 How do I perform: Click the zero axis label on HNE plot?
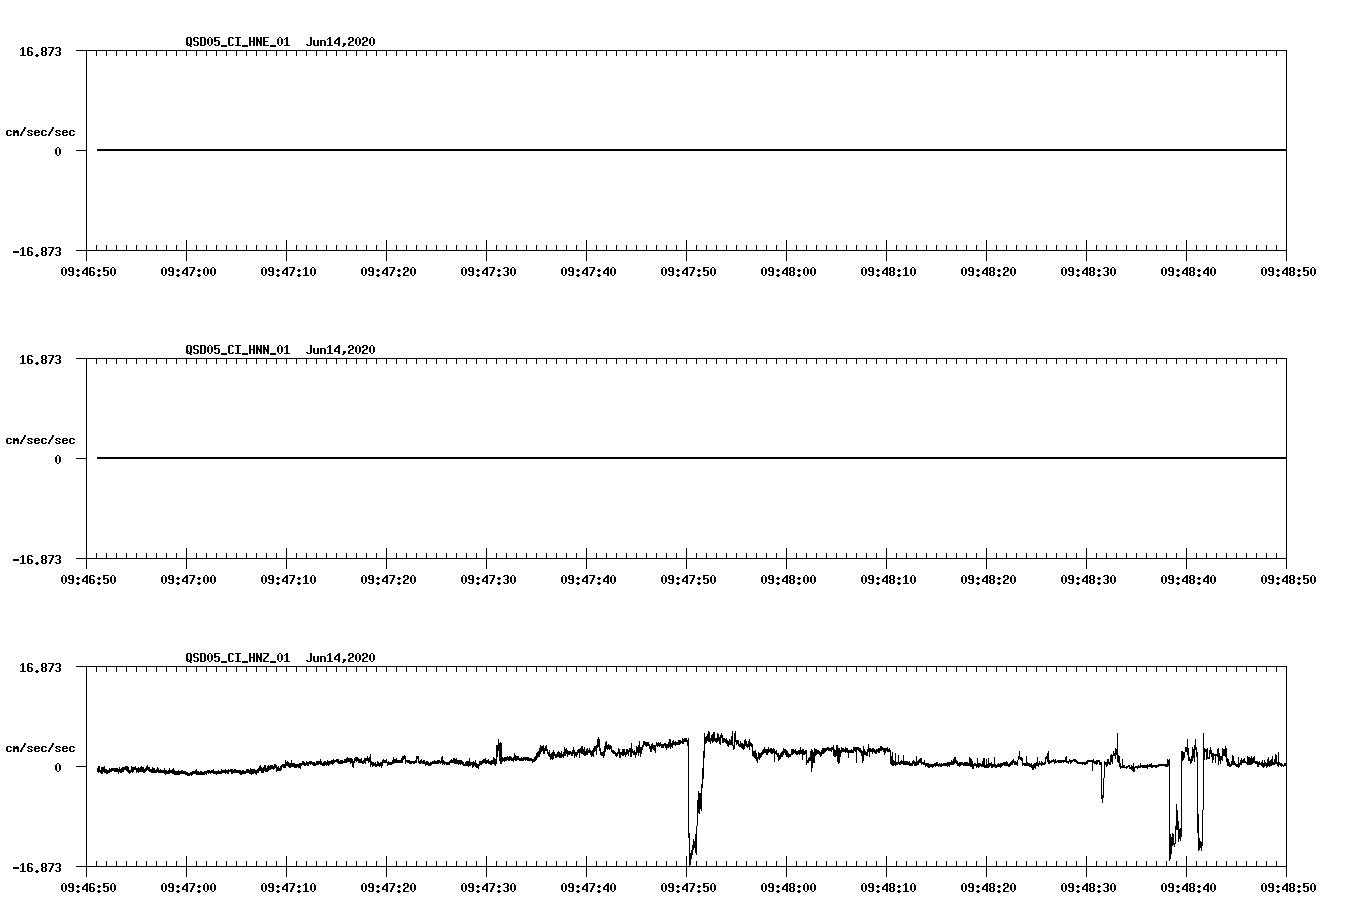tap(58, 151)
